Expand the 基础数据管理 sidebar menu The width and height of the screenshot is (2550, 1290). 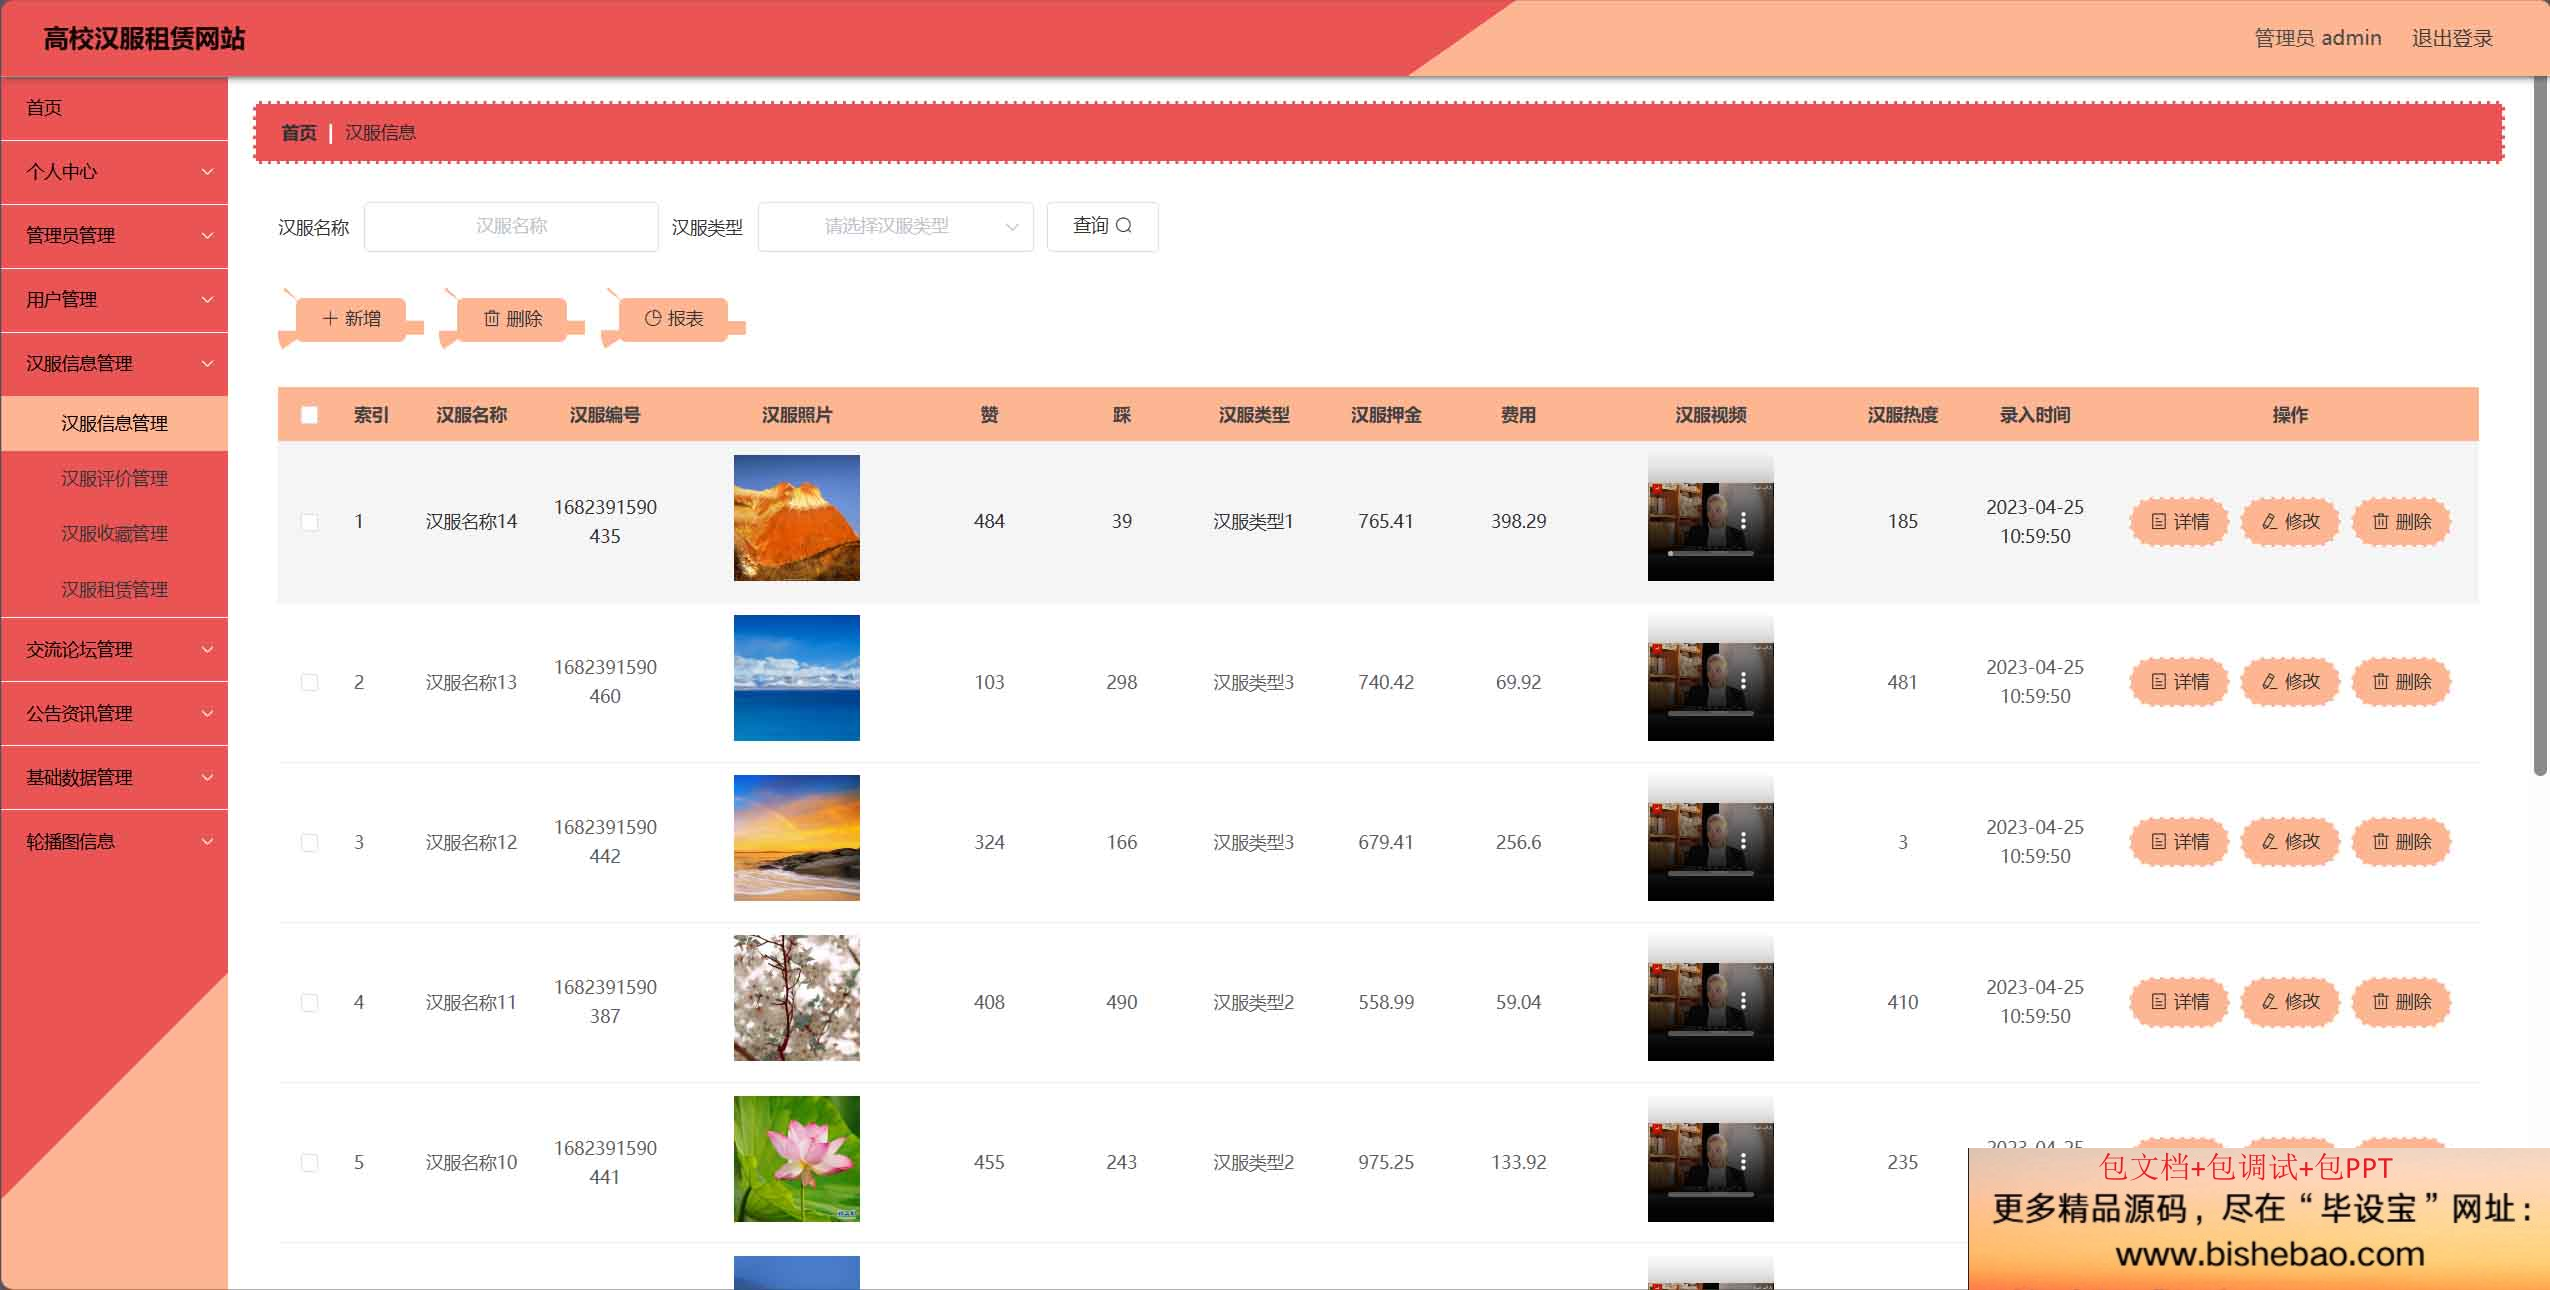point(114,778)
